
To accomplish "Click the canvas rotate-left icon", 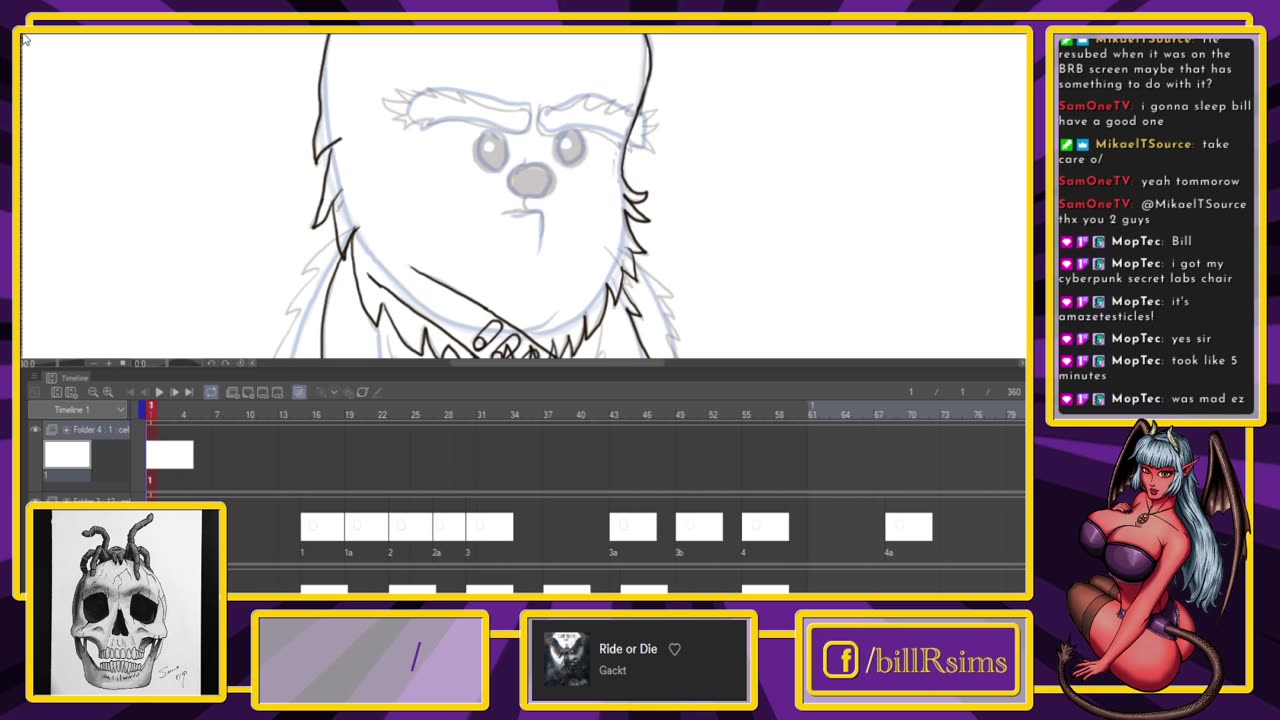I will [211, 363].
